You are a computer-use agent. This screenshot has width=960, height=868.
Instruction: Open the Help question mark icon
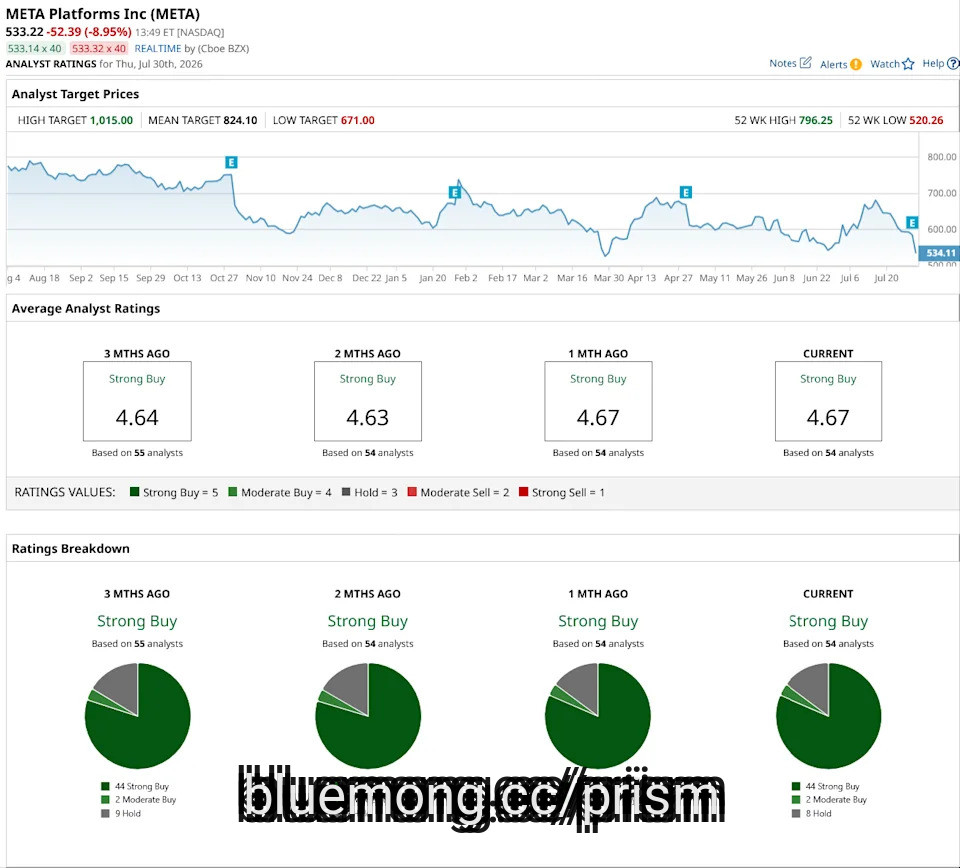coord(953,63)
